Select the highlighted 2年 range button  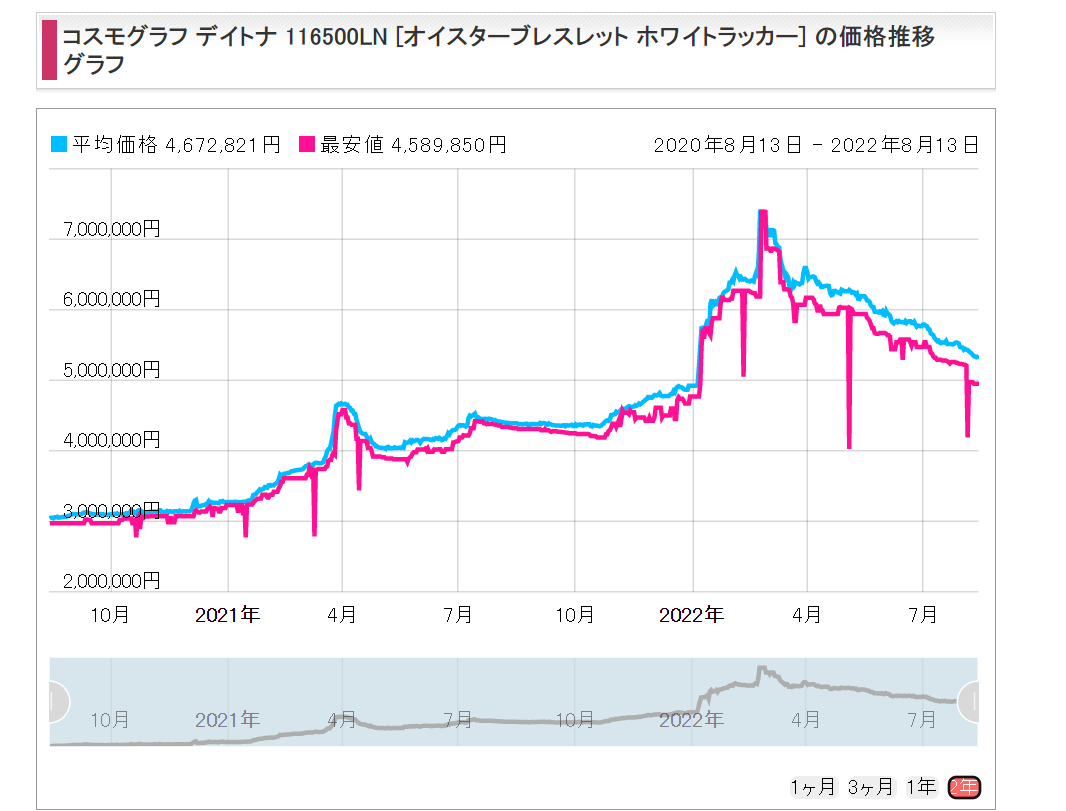(x=964, y=787)
